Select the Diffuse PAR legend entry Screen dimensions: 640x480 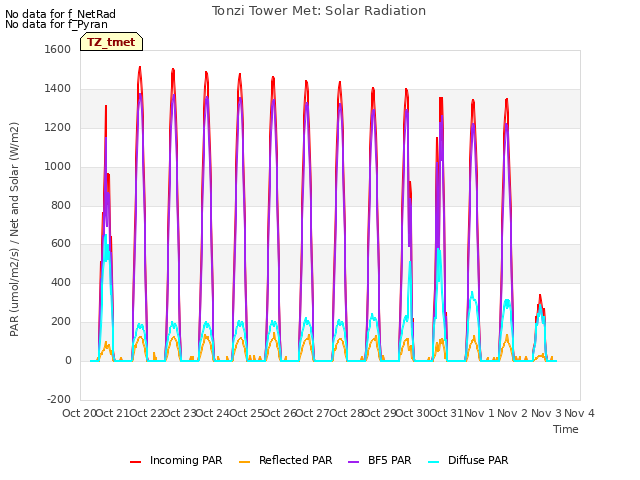click(x=468, y=460)
